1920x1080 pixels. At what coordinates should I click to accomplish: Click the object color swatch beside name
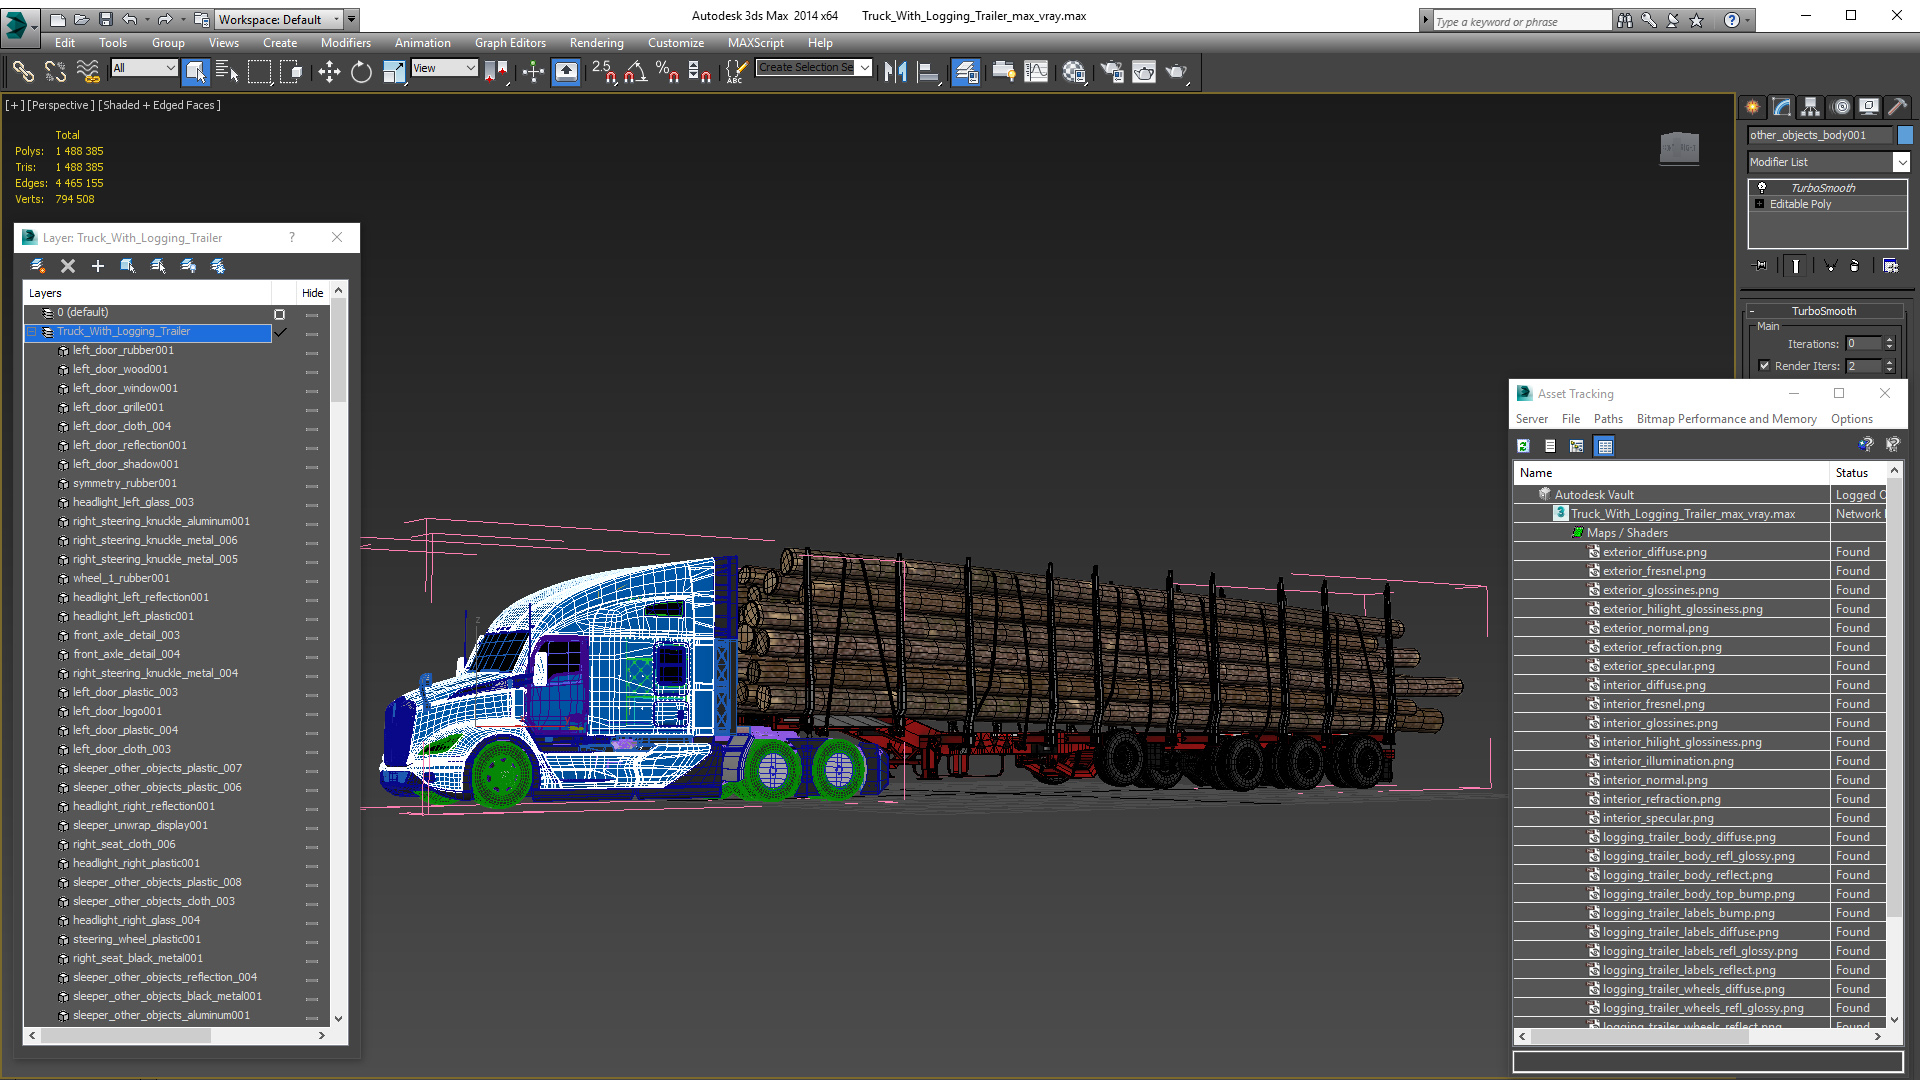[1905, 135]
